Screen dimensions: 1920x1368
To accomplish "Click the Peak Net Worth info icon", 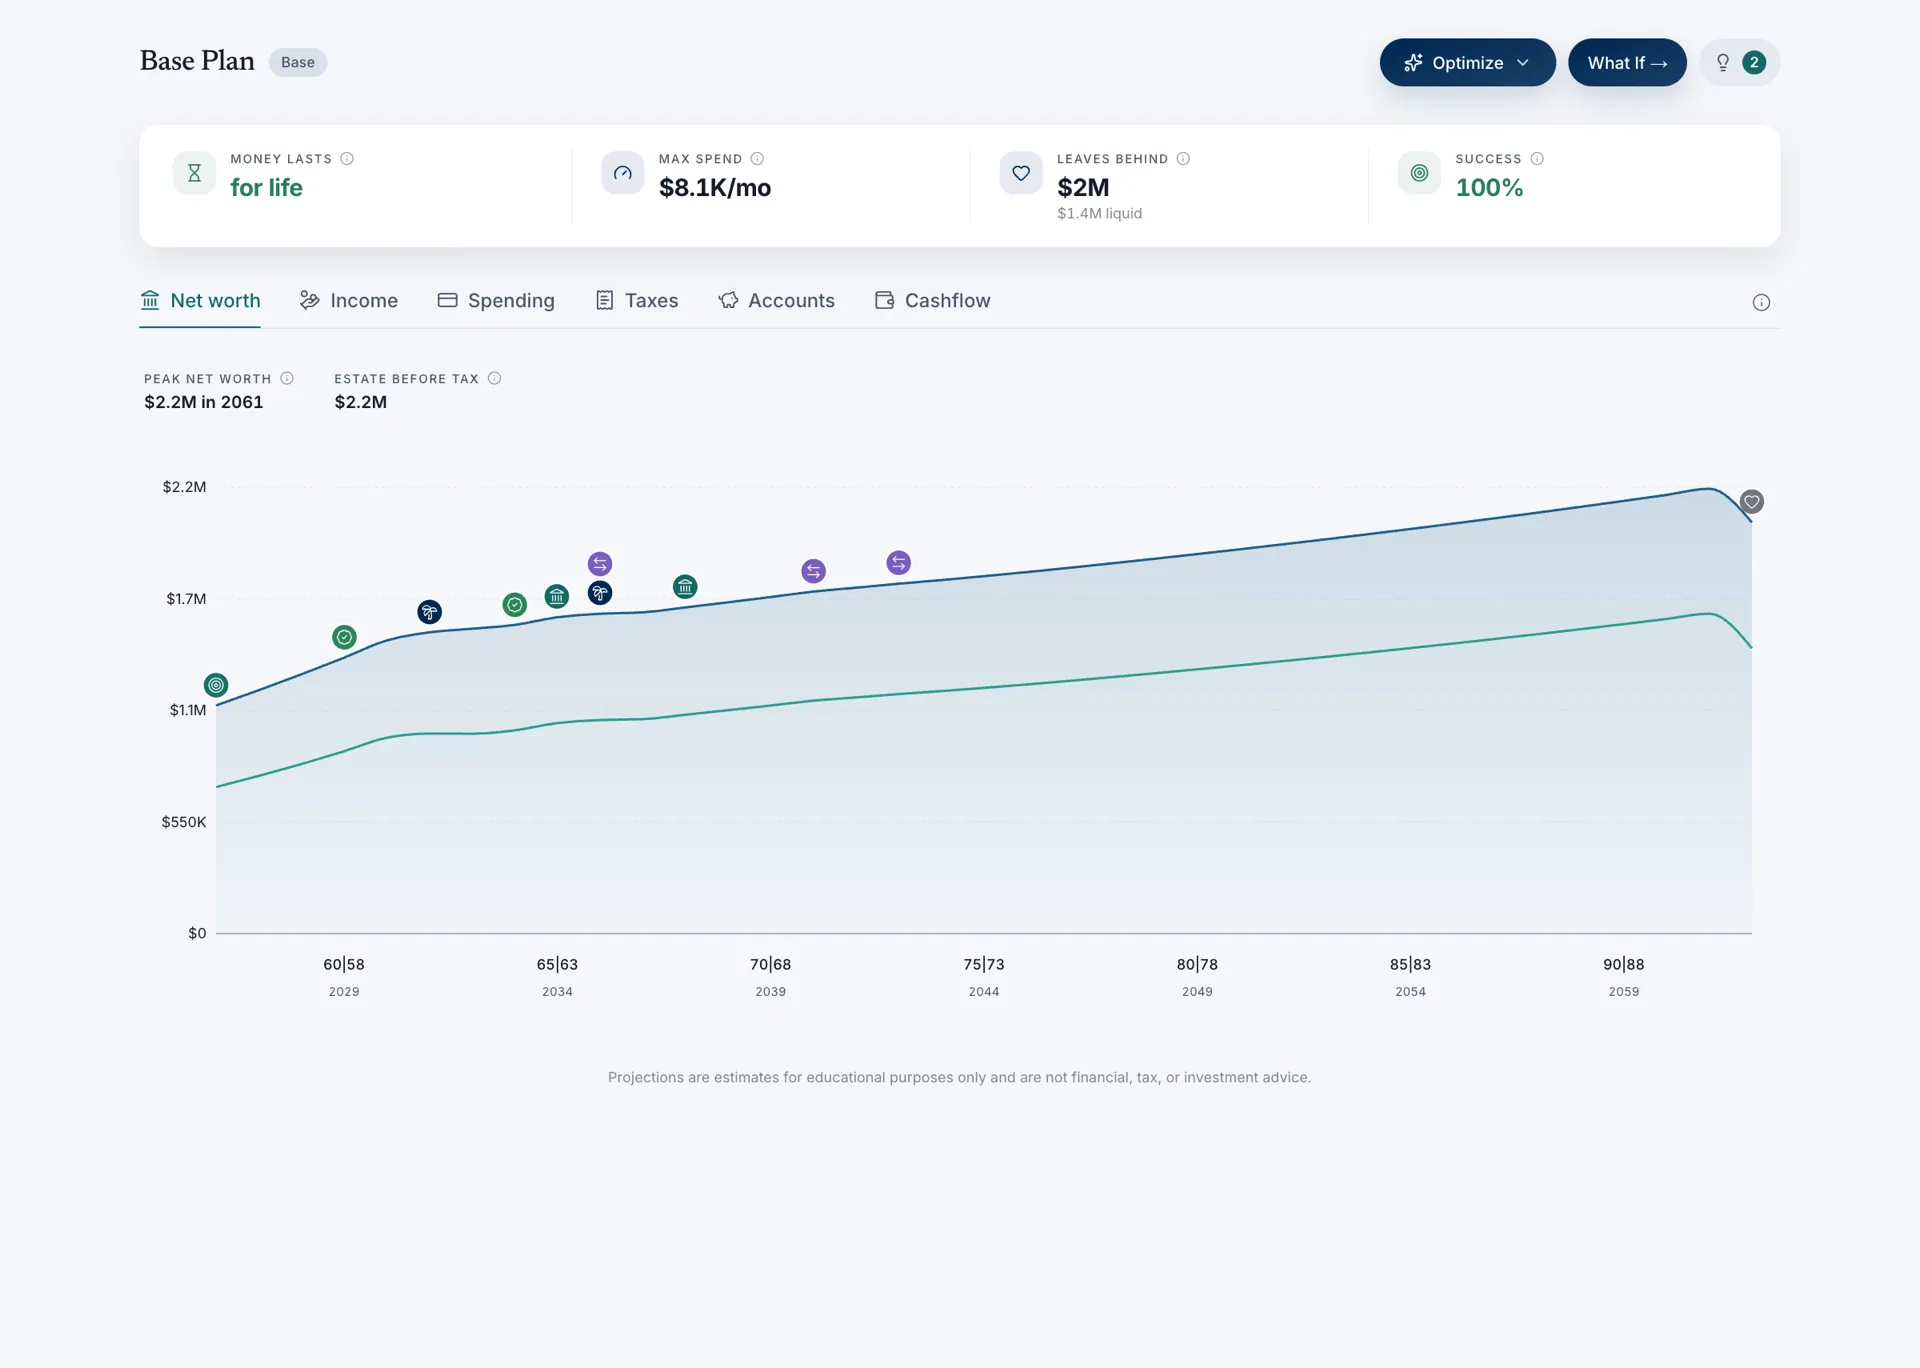I will 287,378.
